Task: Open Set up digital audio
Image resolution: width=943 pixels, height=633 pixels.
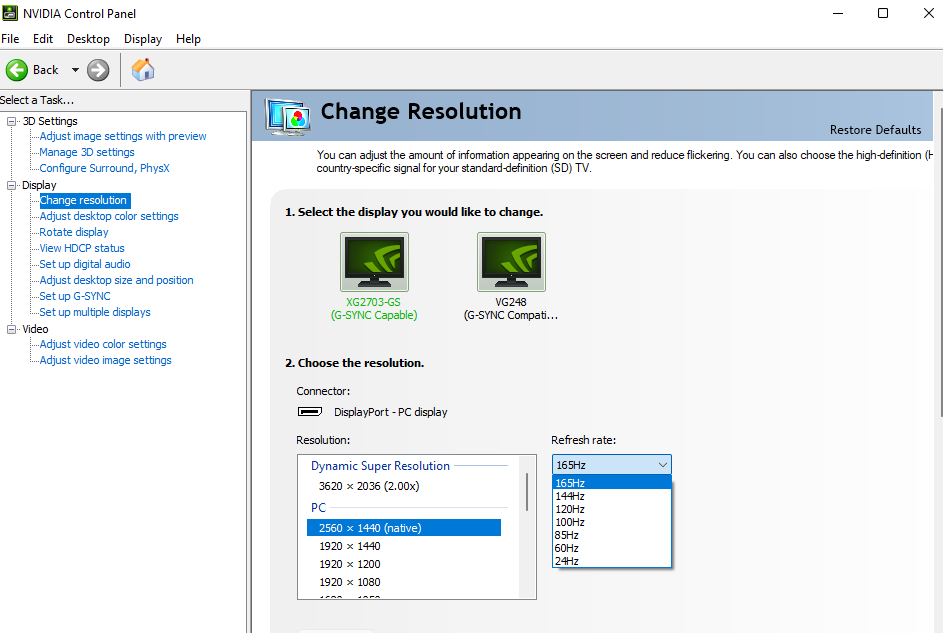Action: click(x=85, y=264)
